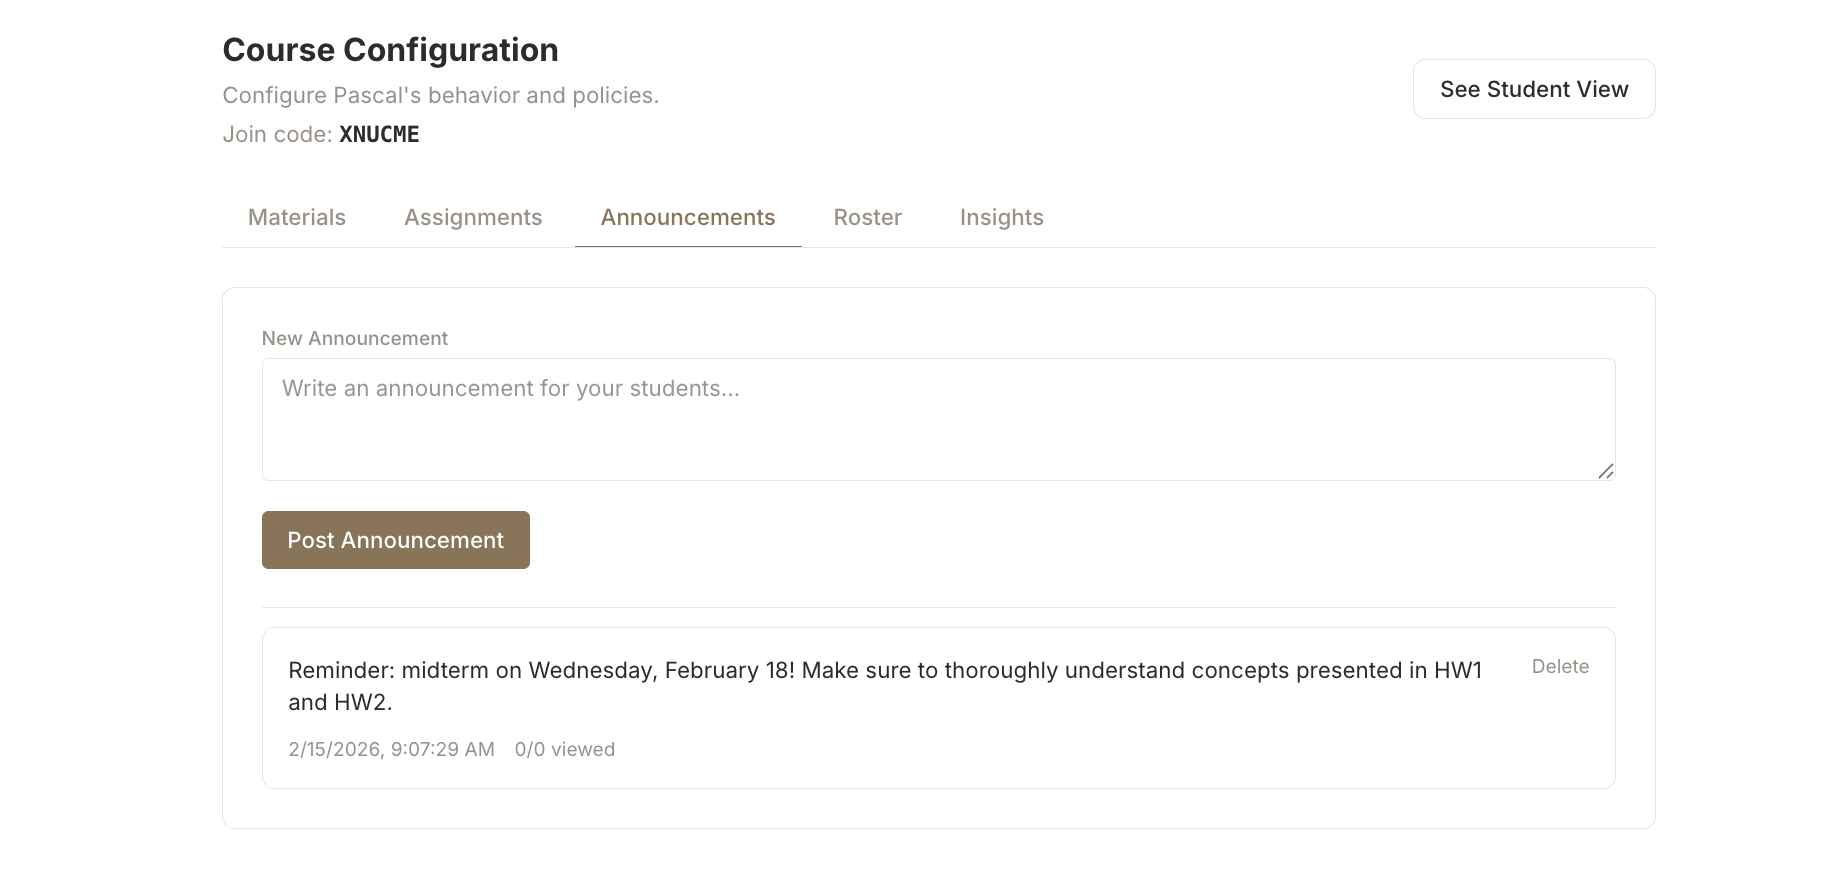Click the 'Join code:' label
Image resolution: width=1838 pixels, height=894 pixels.
pyautogui.click(x=277, y=134)
